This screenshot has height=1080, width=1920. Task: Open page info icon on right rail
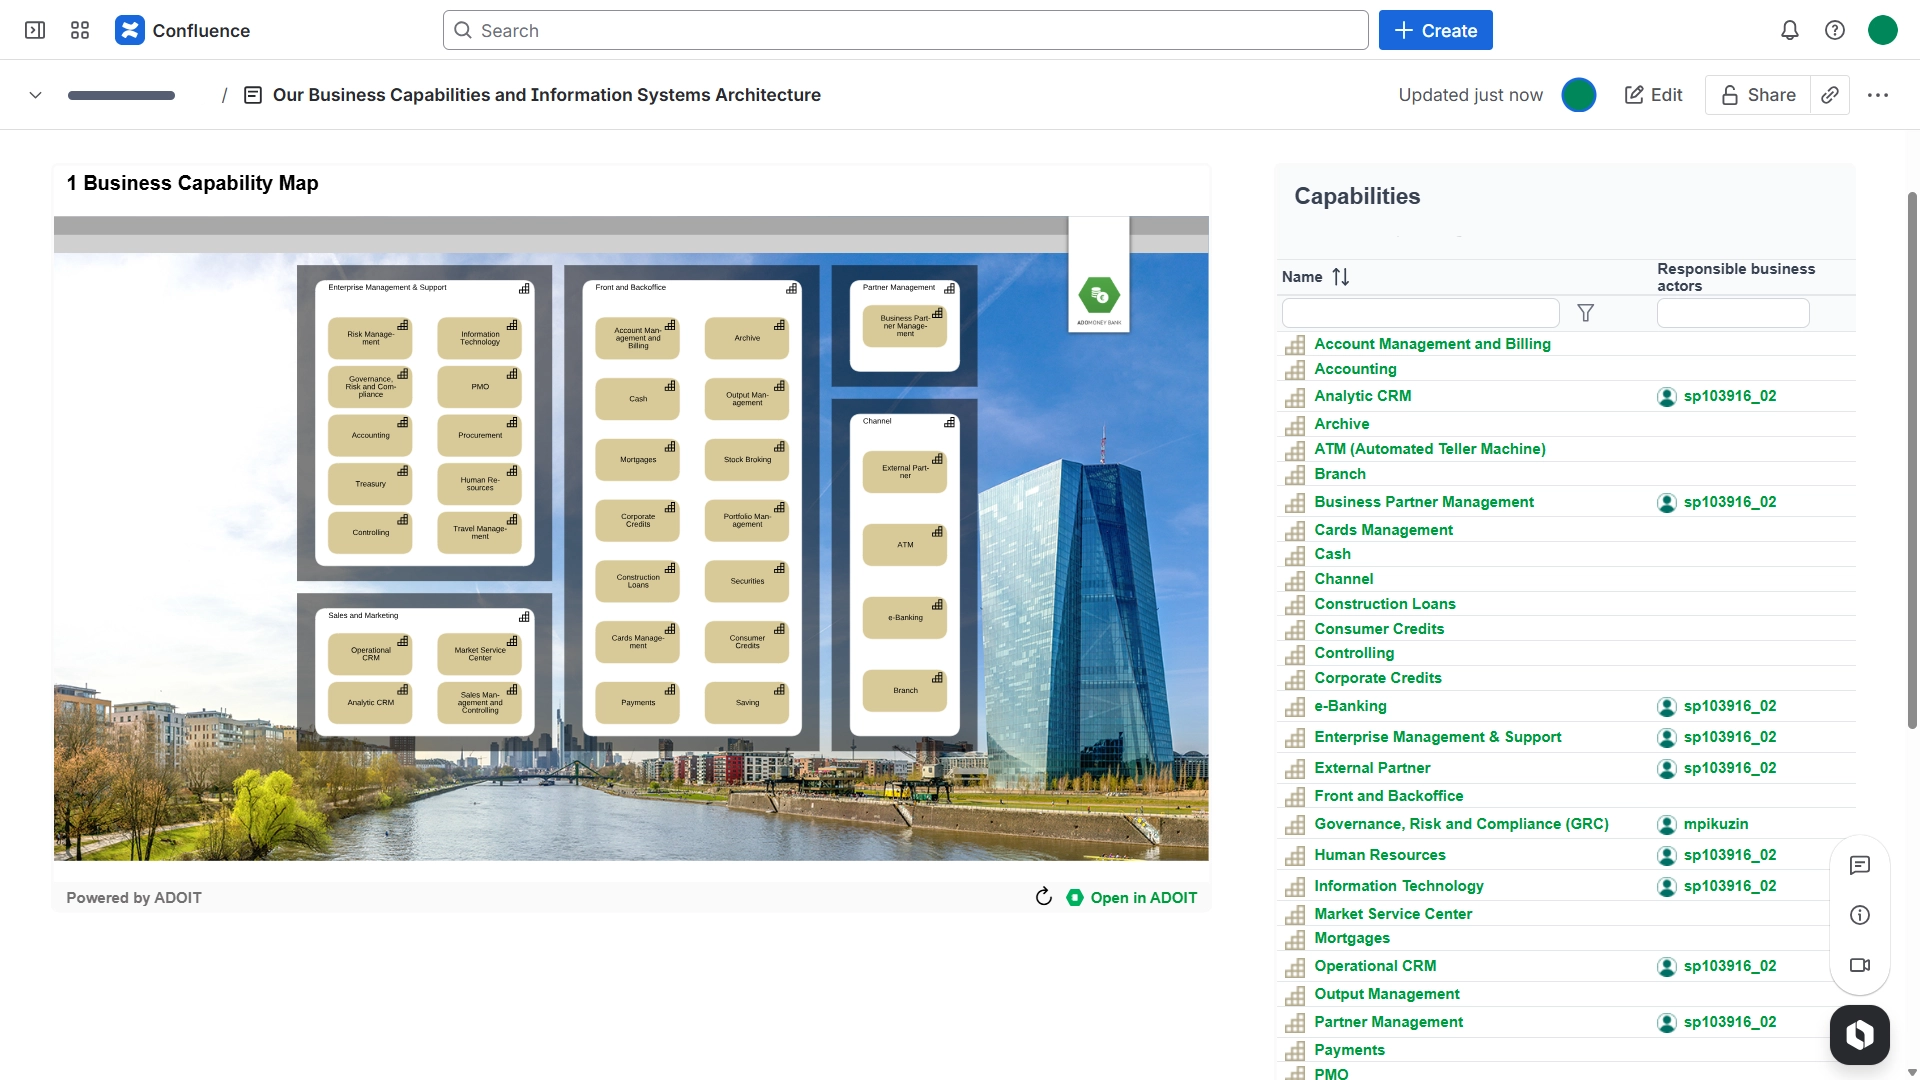point(1860,915)
